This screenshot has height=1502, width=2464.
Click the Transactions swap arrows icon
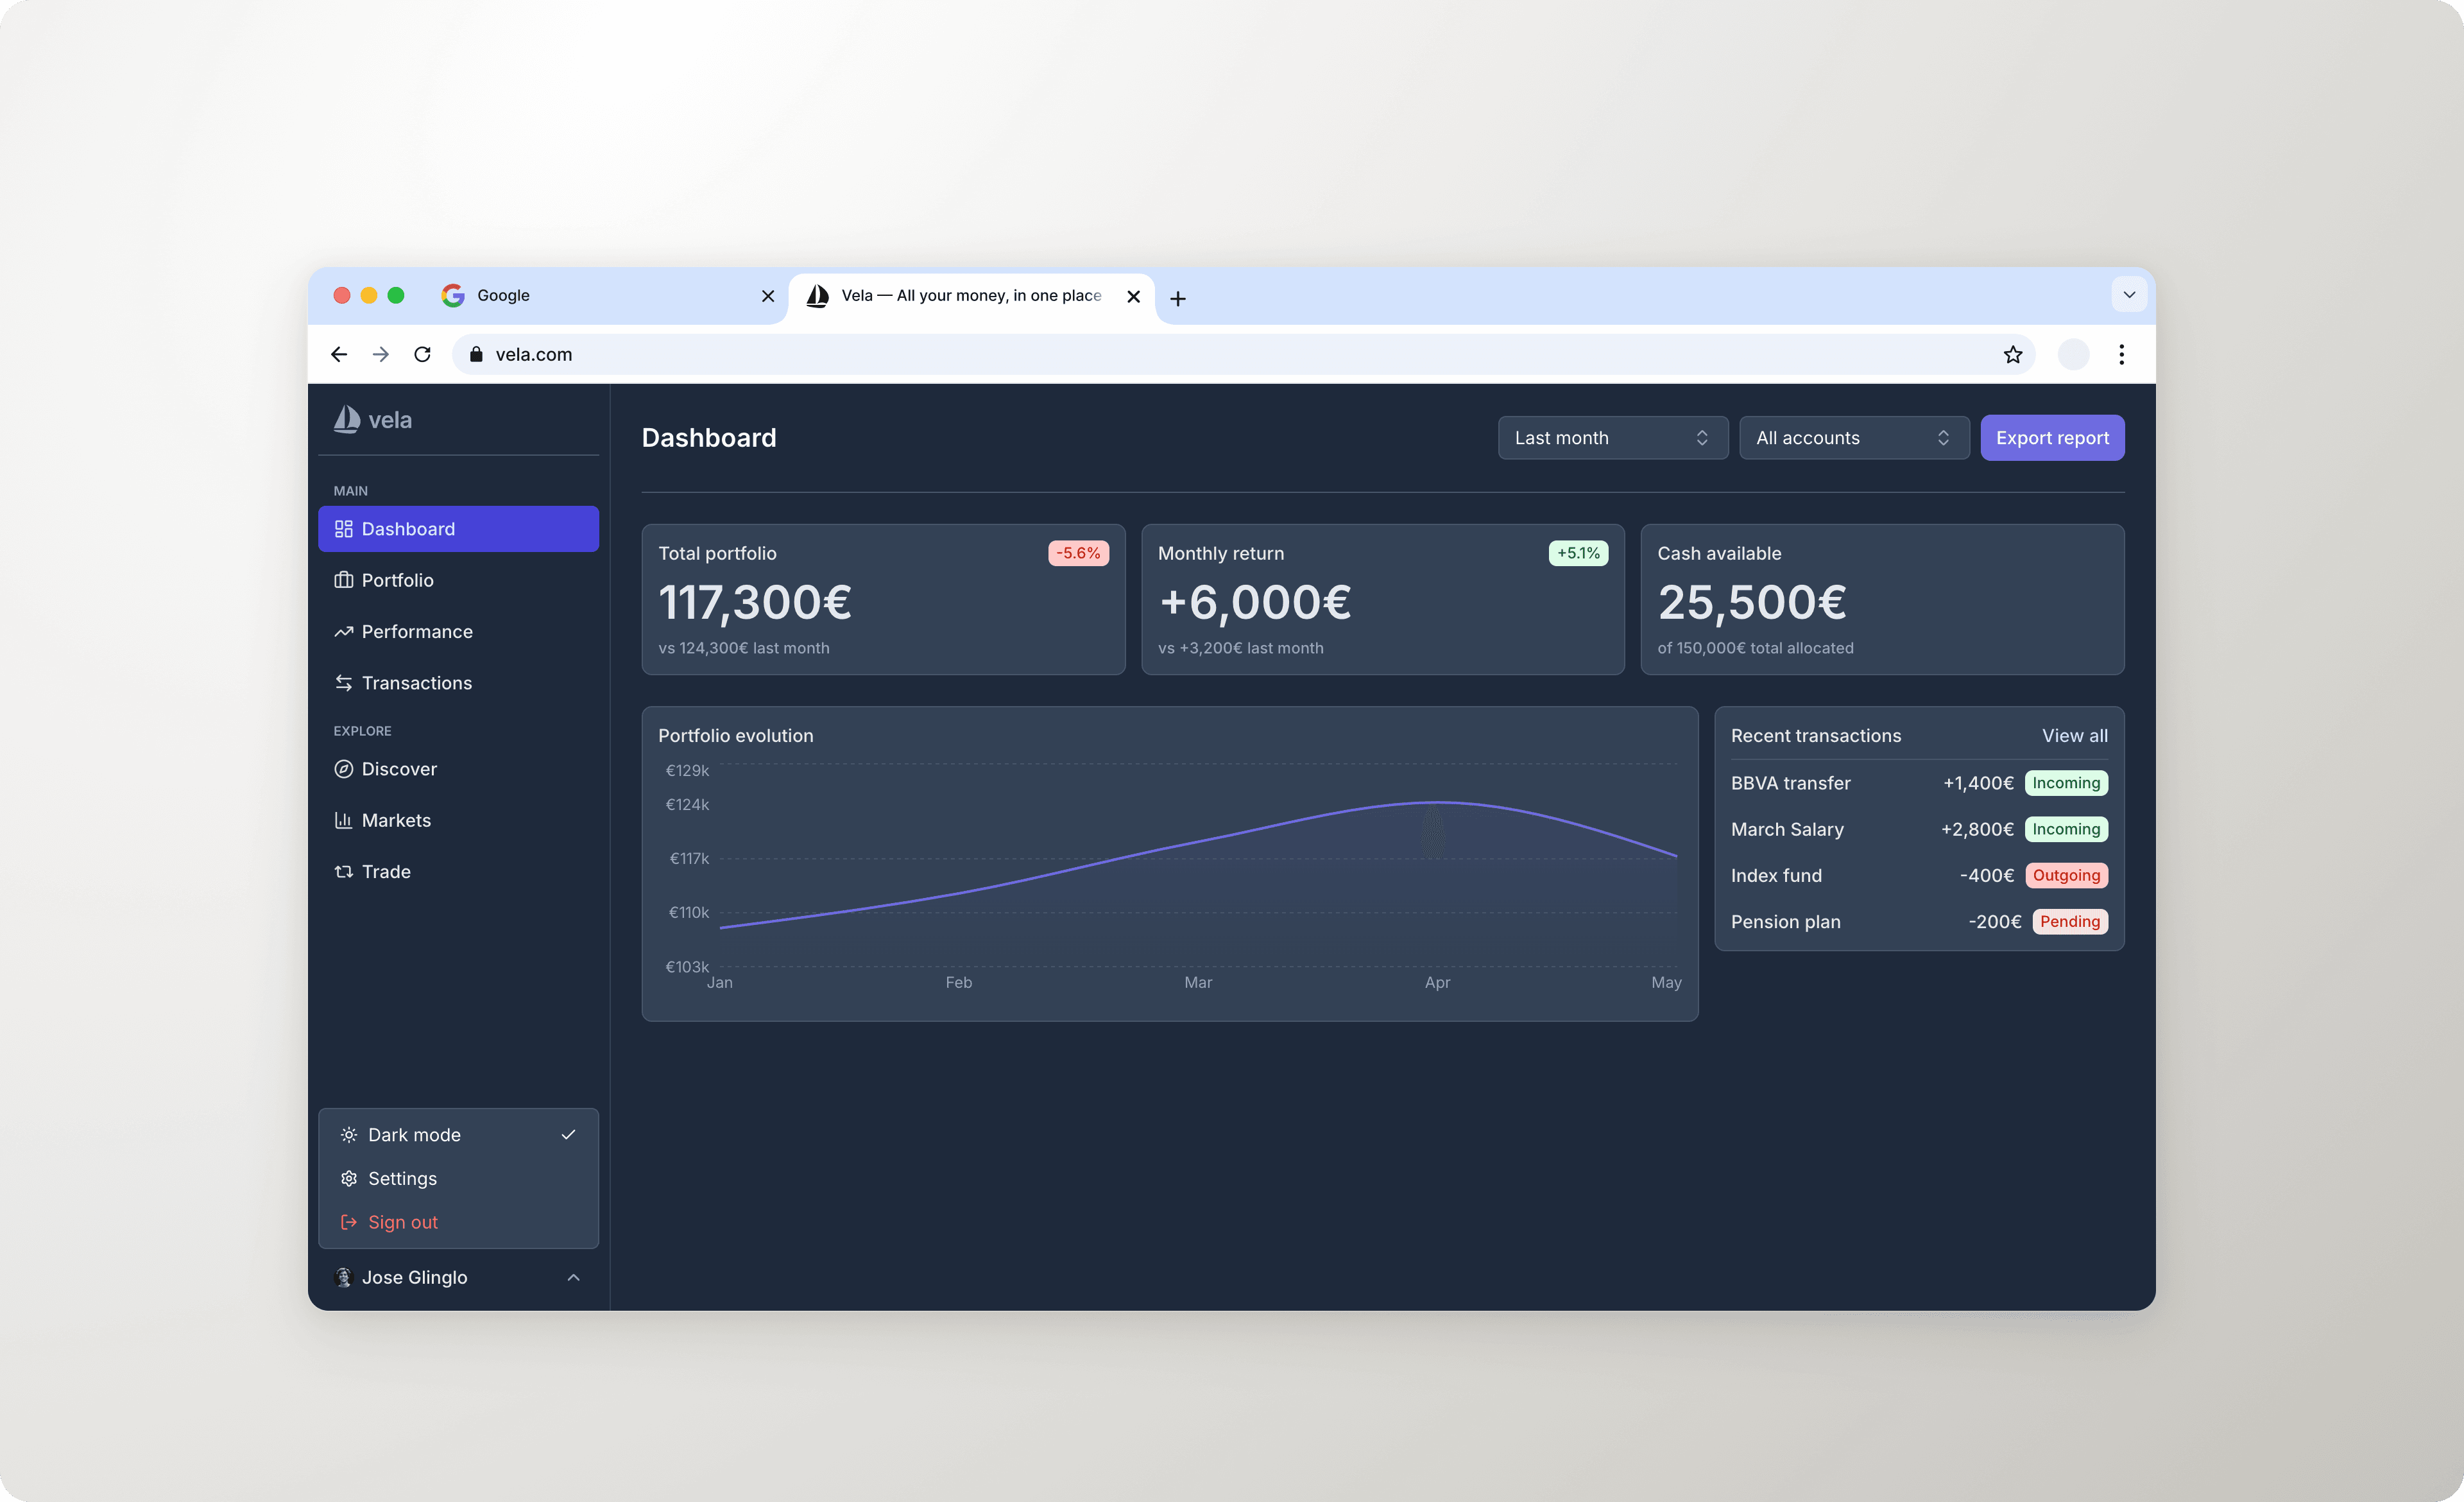tap(343, 683)
